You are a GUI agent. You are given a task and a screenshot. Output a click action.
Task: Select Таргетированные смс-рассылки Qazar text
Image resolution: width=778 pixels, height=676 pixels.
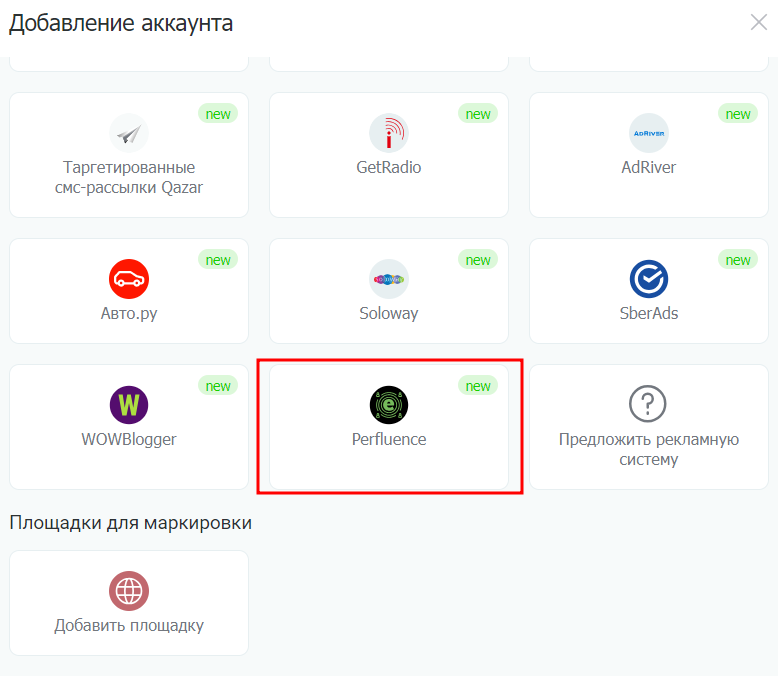tap(129, 177)
